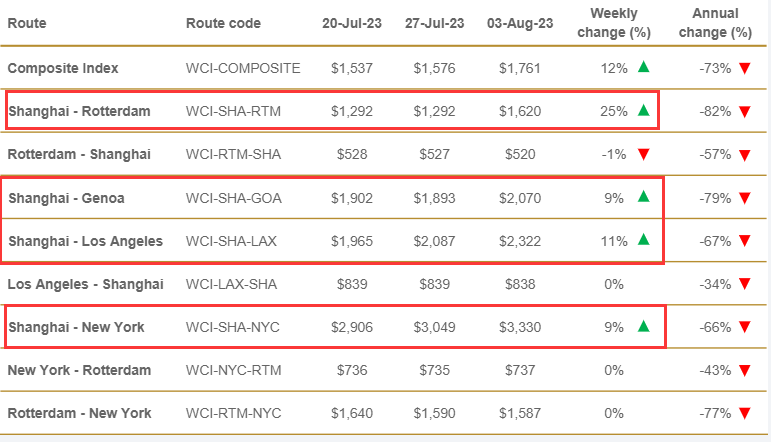Click the New York - Rotterdam route name
Screen dimensions: 771x442
click(x=79, y=370)
